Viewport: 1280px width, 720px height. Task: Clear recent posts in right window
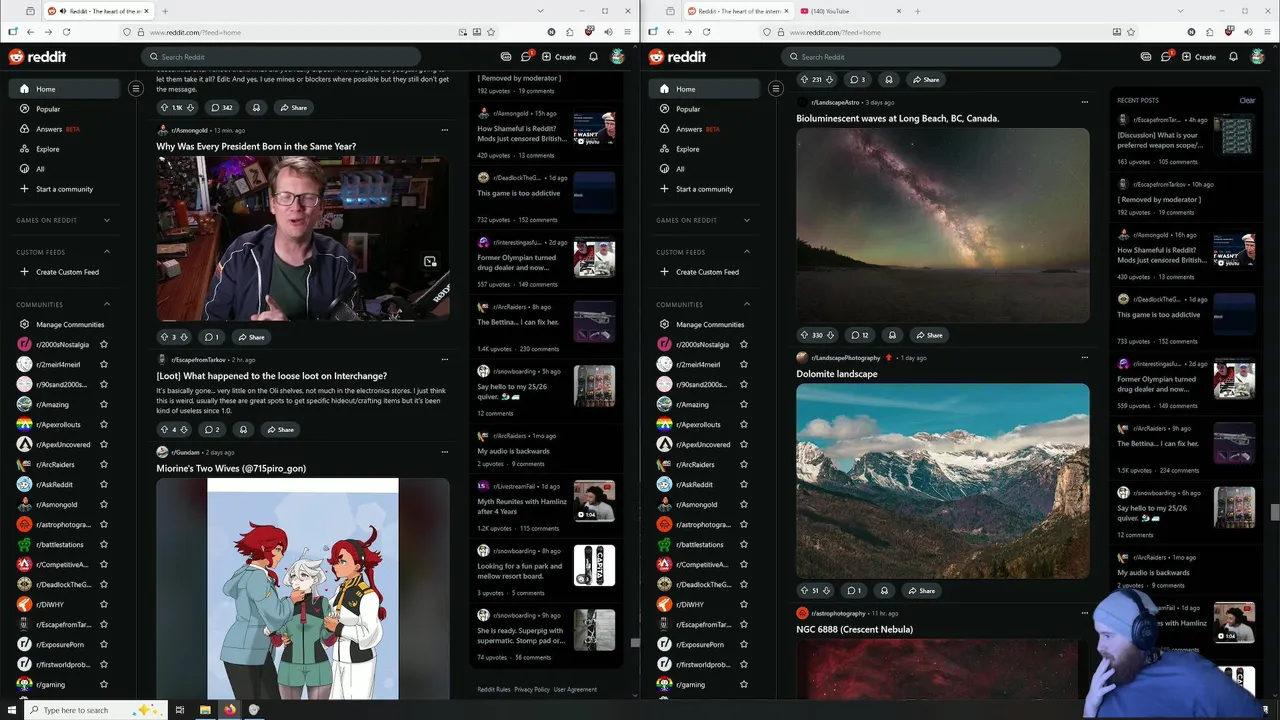[1247, 100]
